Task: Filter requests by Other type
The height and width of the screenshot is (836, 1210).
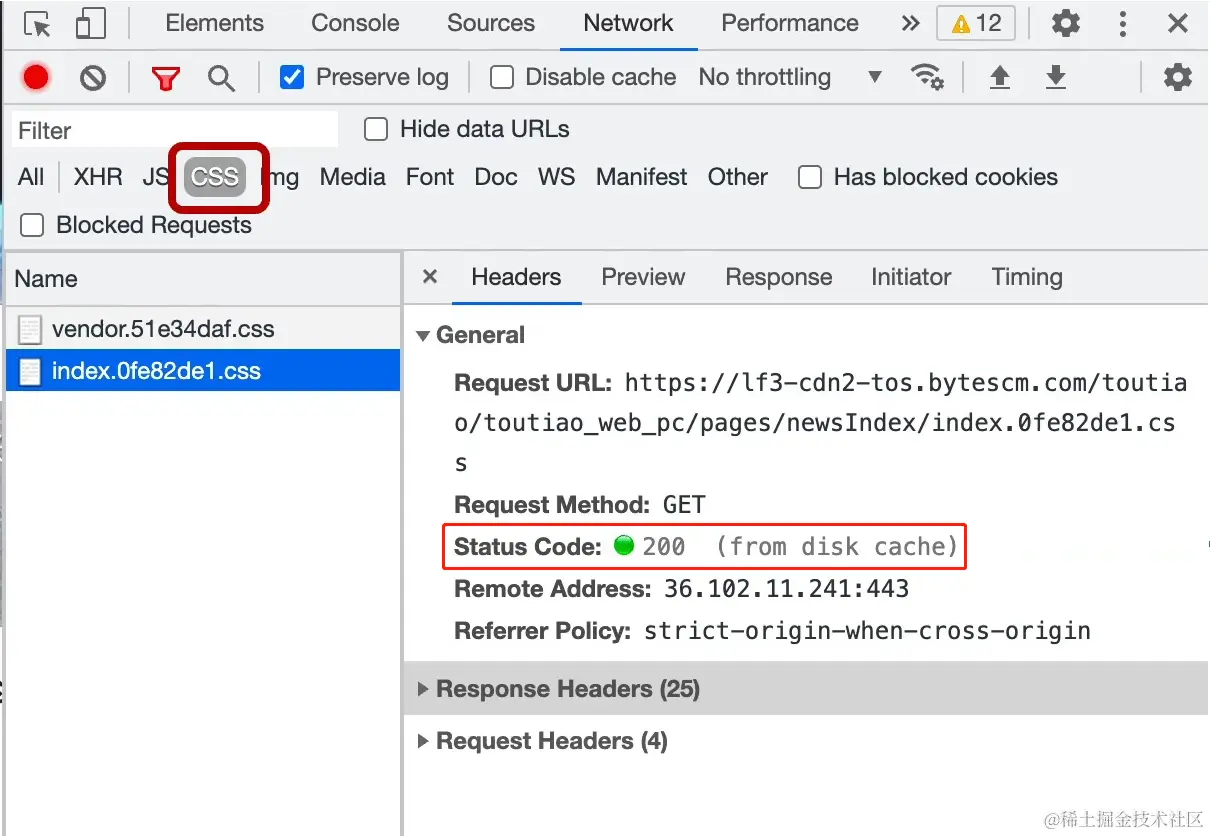Action: [738, 177]
